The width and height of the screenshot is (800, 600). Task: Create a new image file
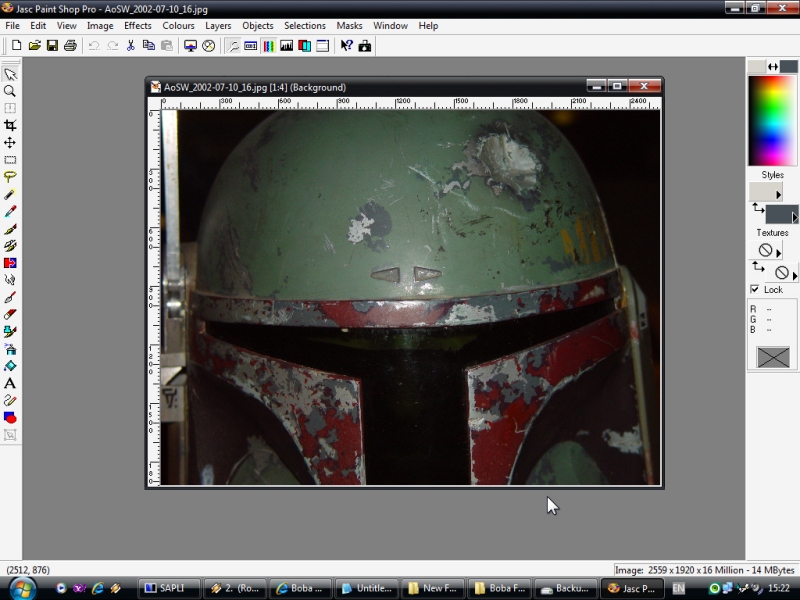[16, 46]
